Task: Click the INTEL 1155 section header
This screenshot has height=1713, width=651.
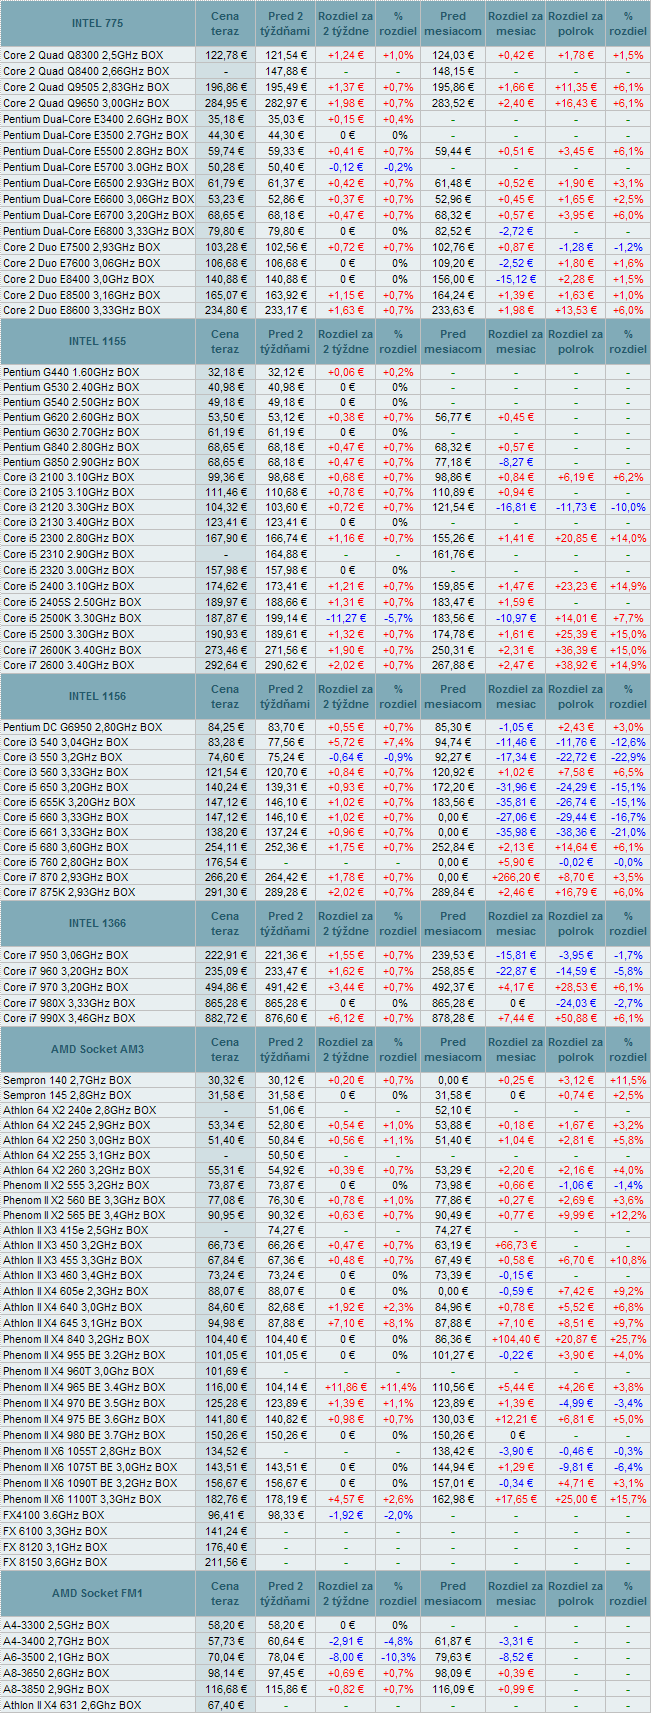Action: 98,342
